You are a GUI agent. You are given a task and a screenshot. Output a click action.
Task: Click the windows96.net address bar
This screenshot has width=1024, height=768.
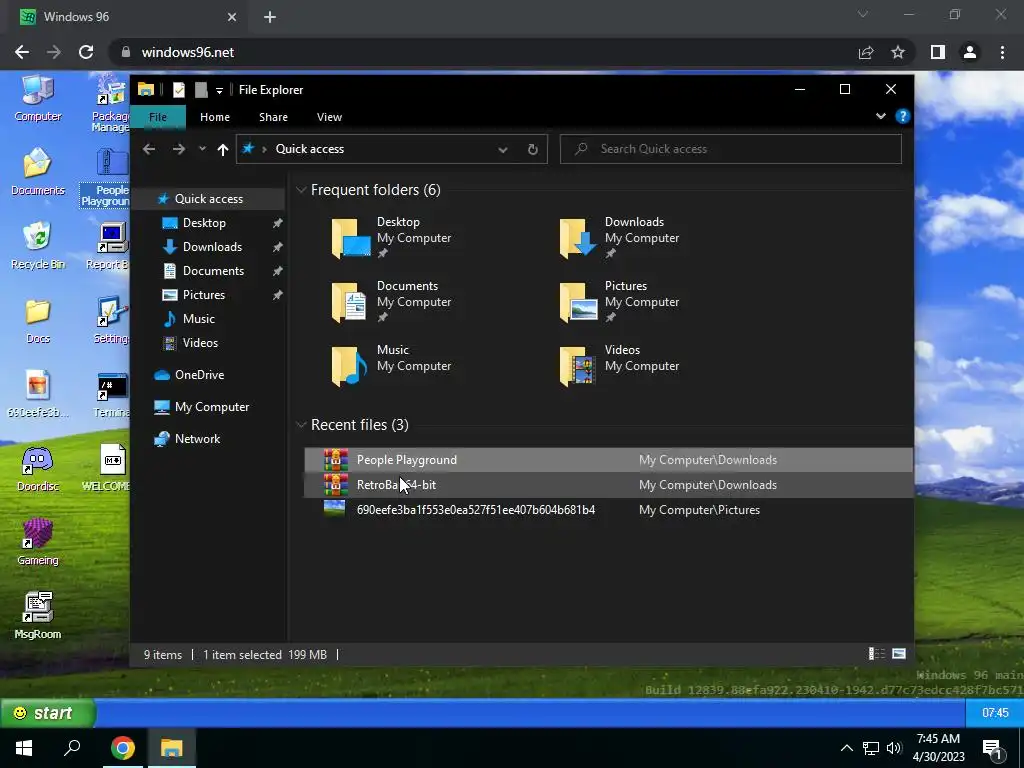(x=483, y=52)
